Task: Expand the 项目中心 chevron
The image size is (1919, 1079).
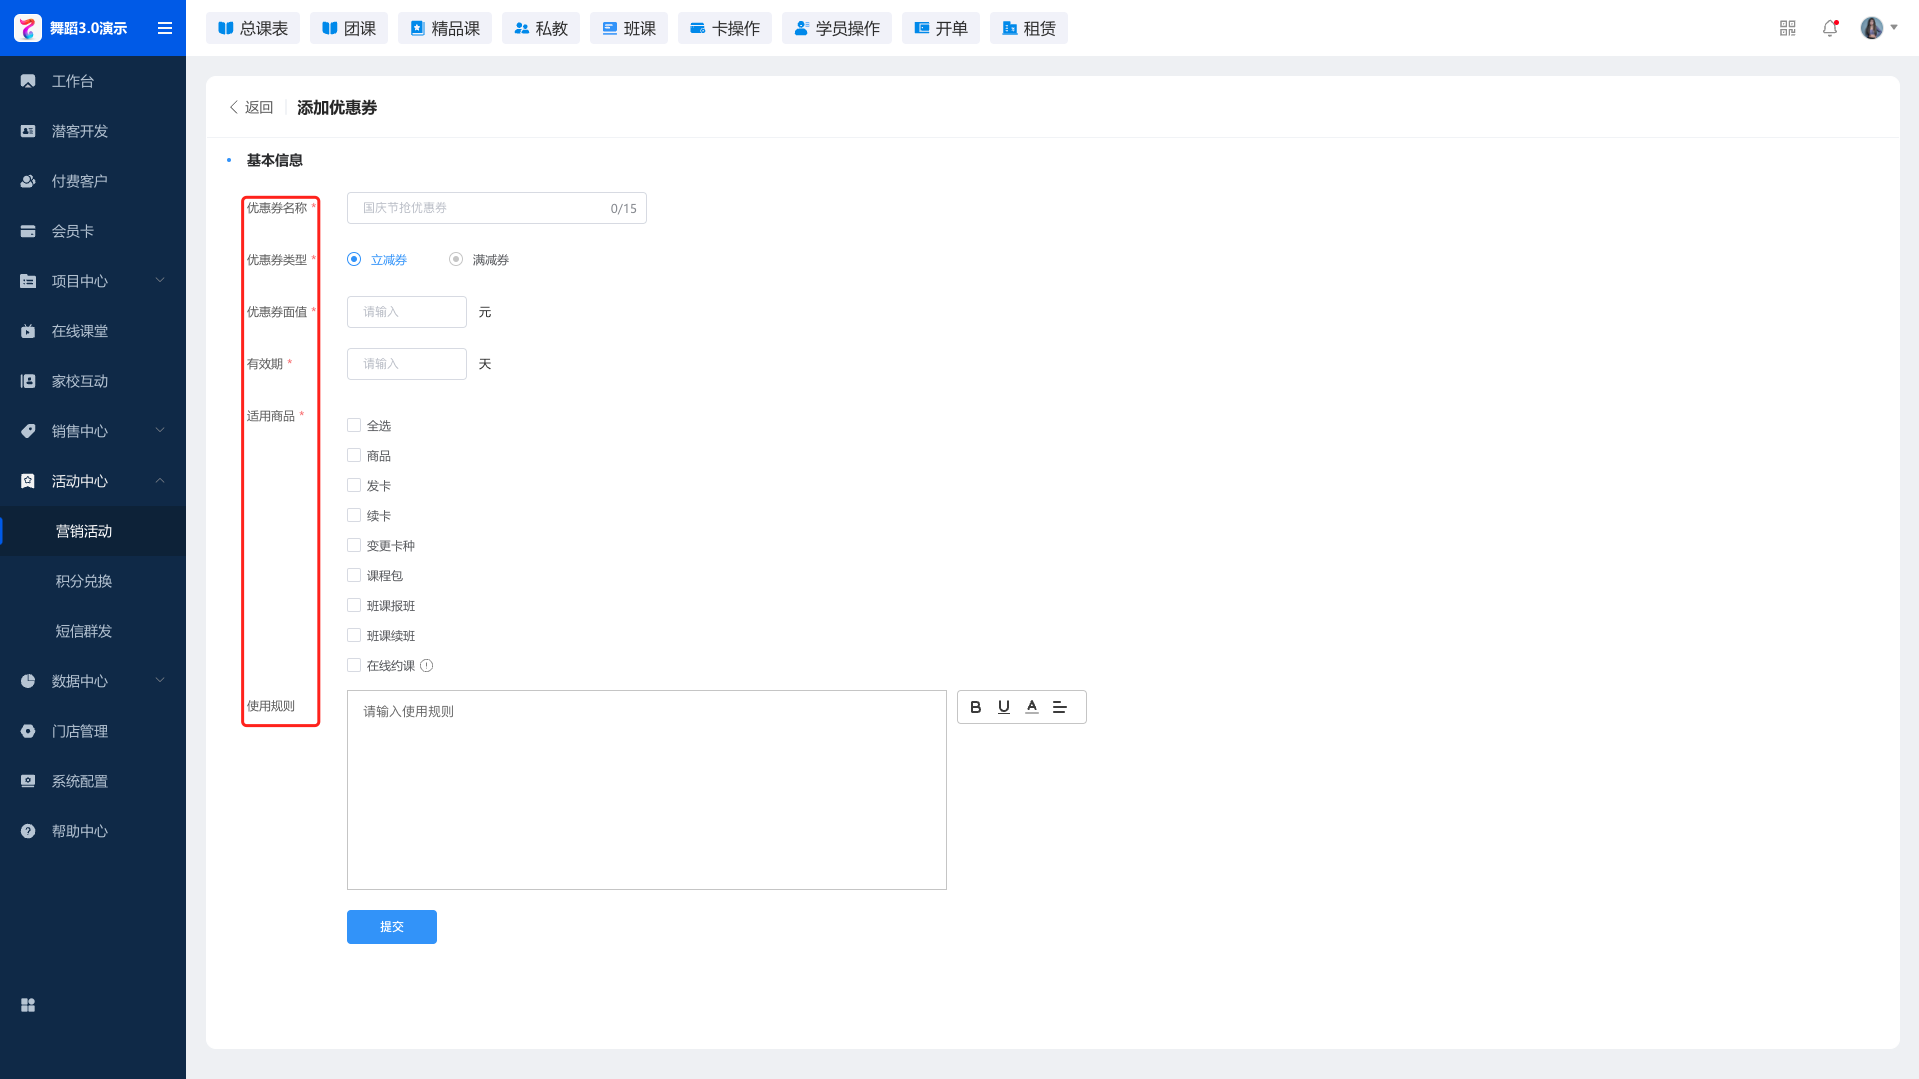Action: (x=160, y=280)
